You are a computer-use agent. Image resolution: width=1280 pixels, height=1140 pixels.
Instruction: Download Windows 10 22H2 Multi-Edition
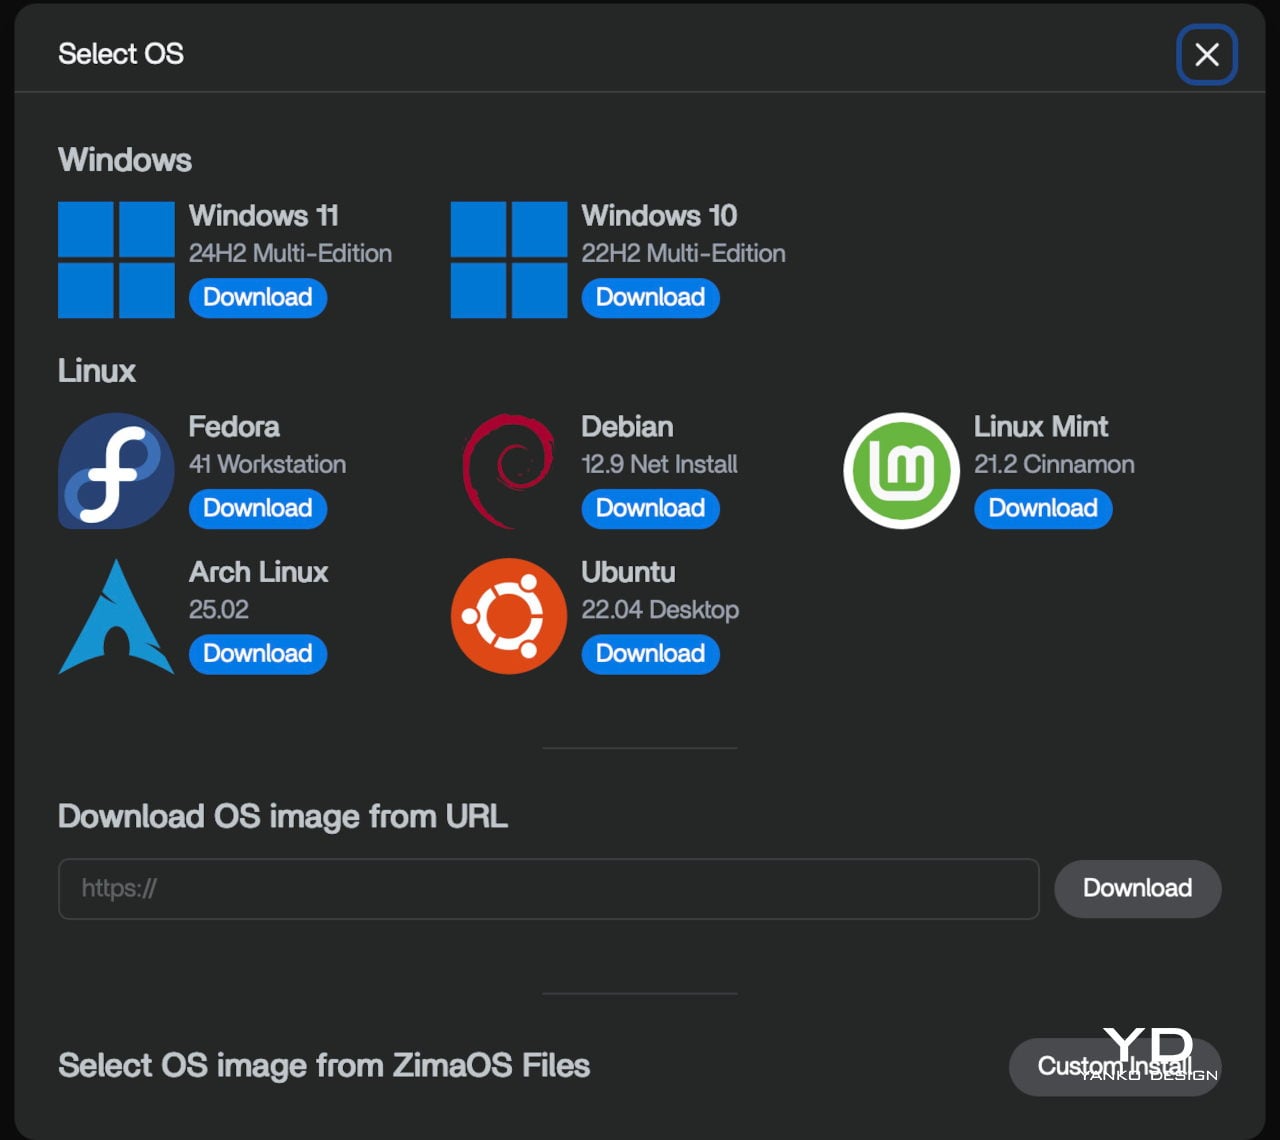650,298
